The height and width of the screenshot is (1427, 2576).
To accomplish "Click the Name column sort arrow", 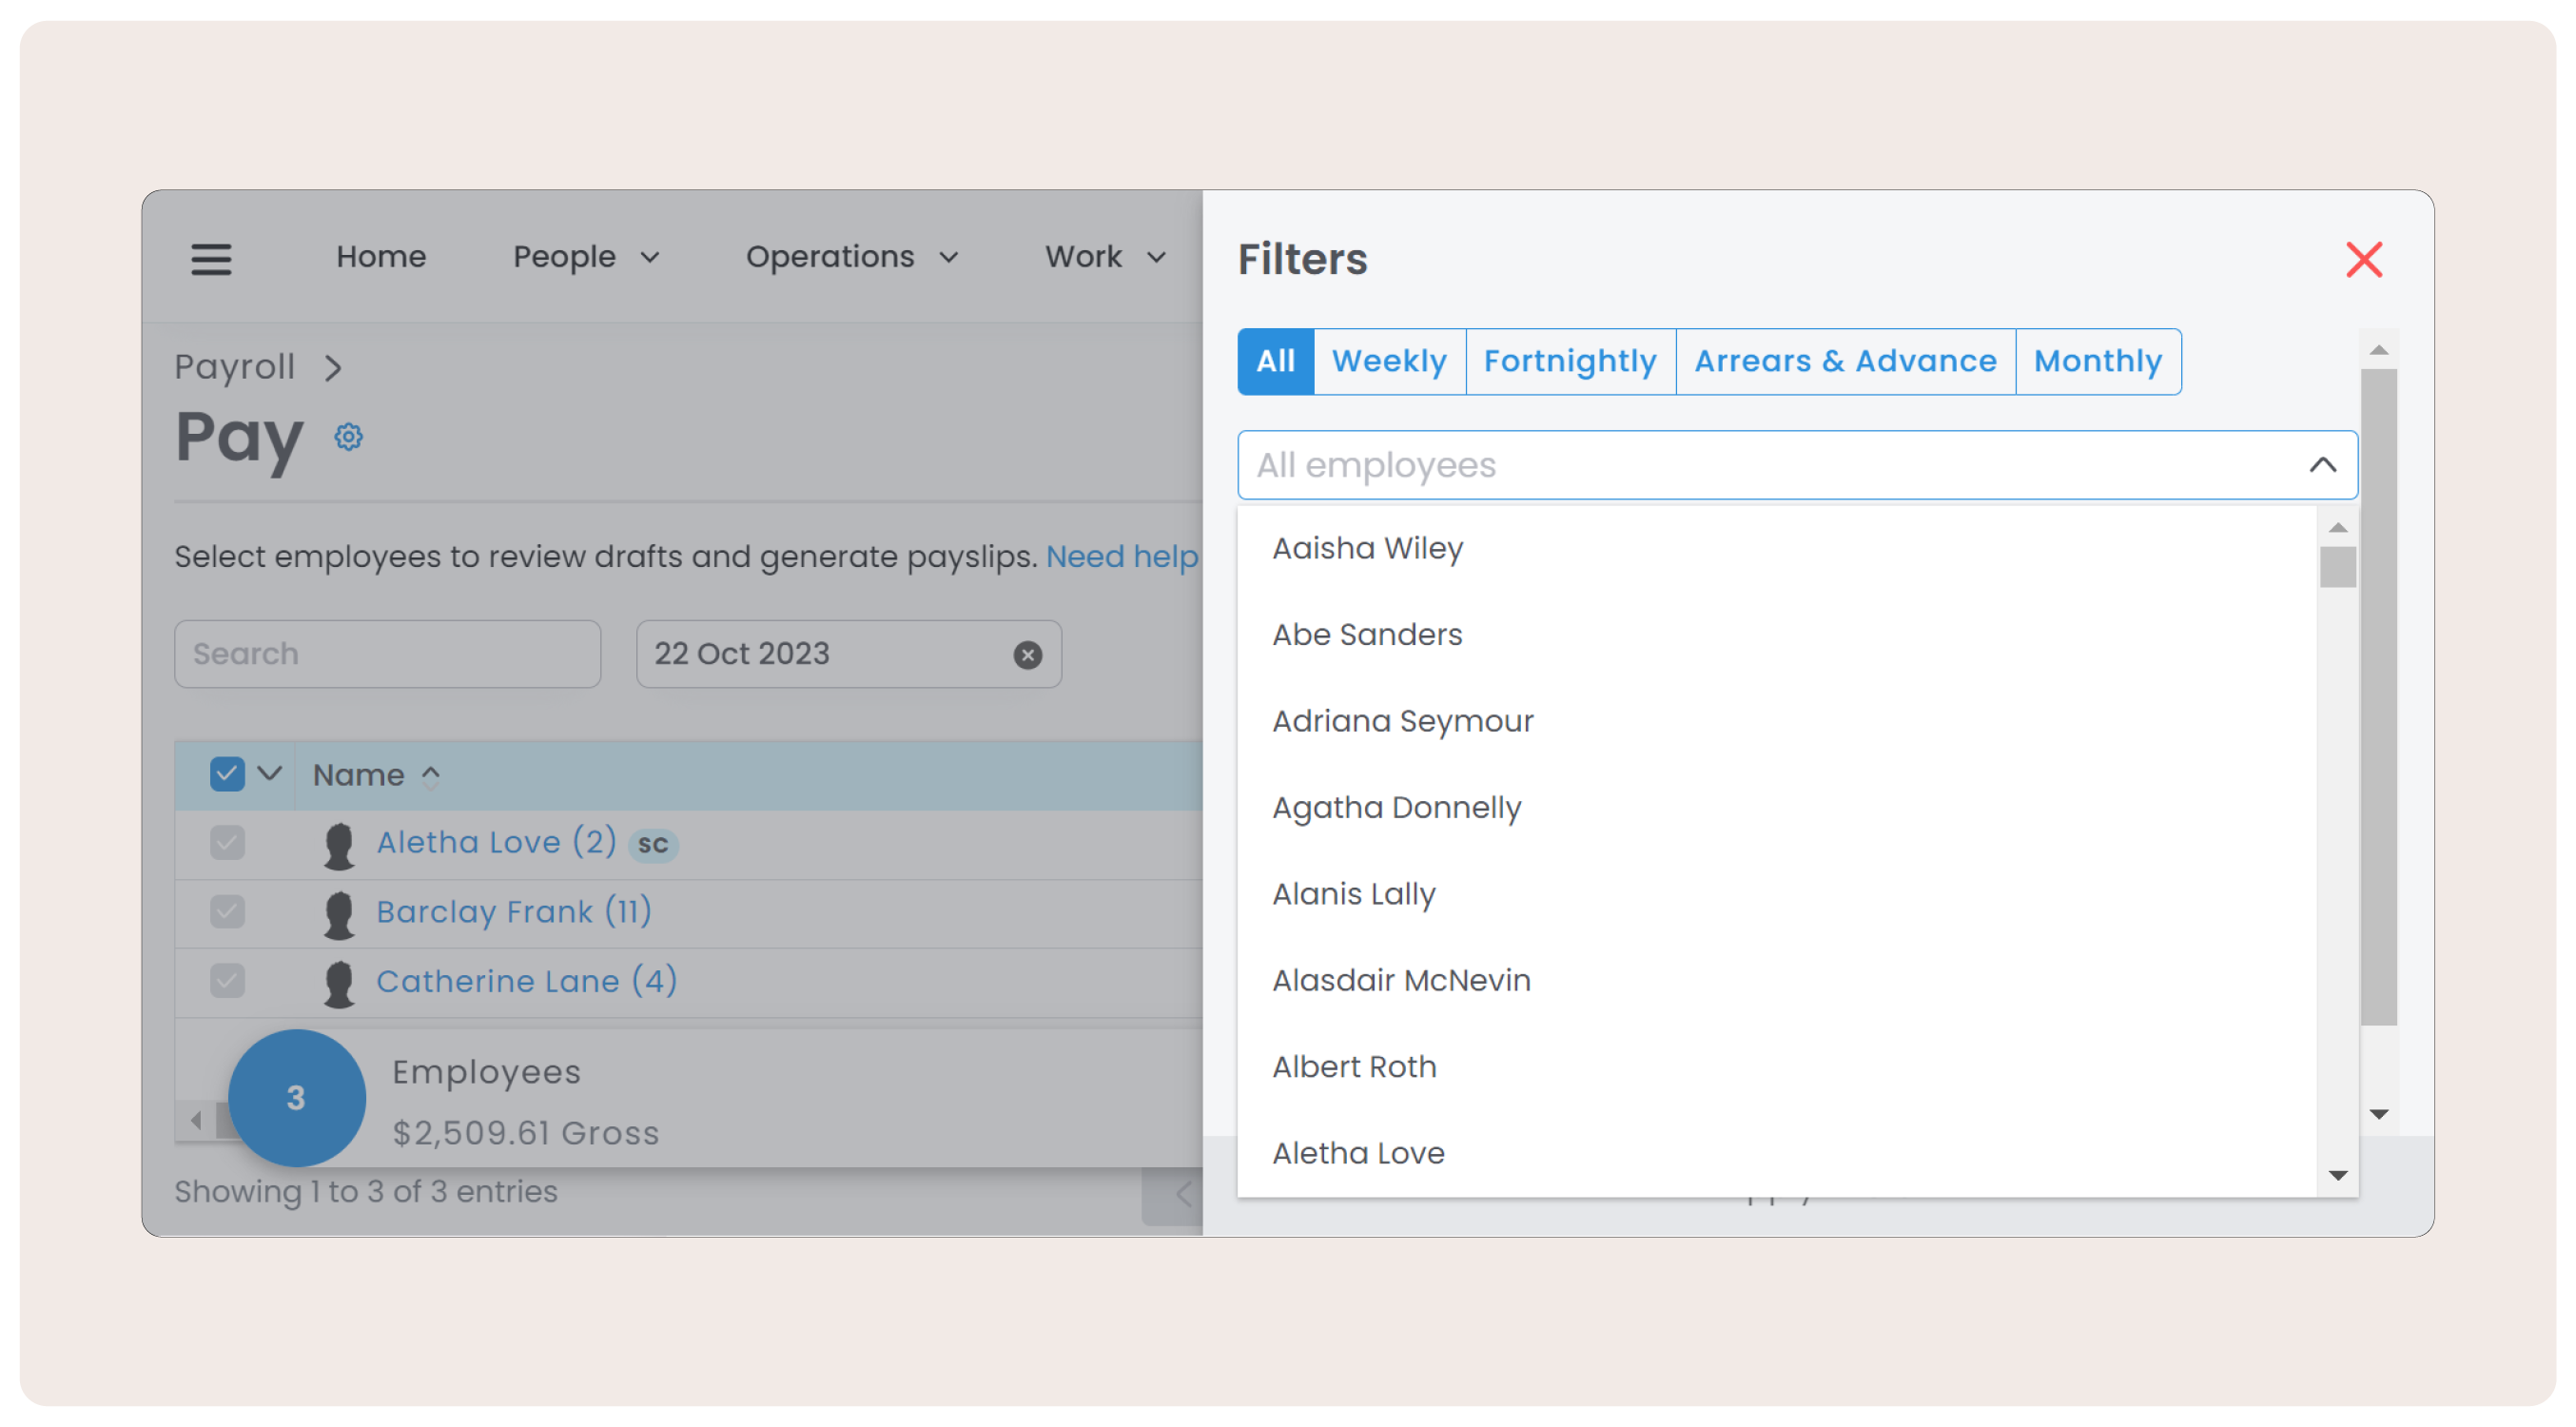I will [x=431, y=776].
